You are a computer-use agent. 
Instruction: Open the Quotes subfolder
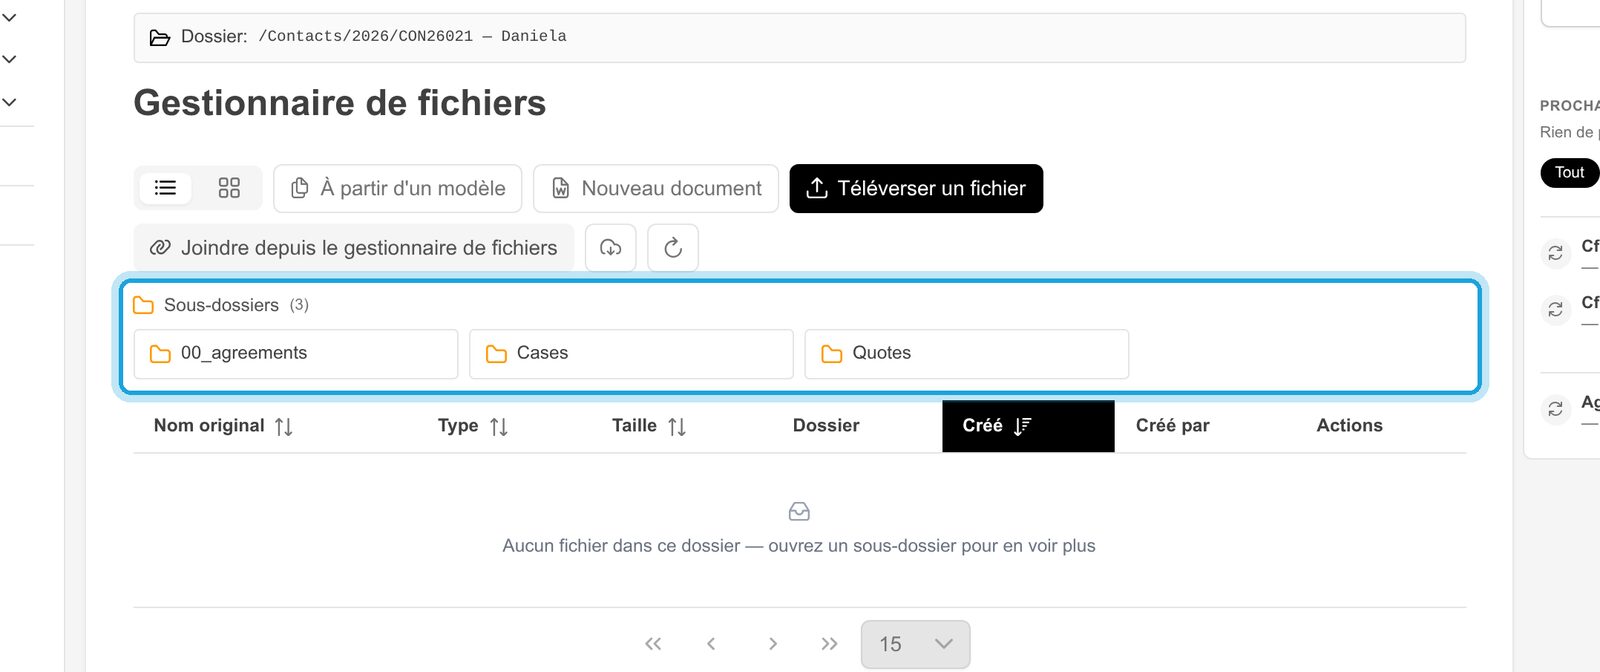[x=967, y=354]
